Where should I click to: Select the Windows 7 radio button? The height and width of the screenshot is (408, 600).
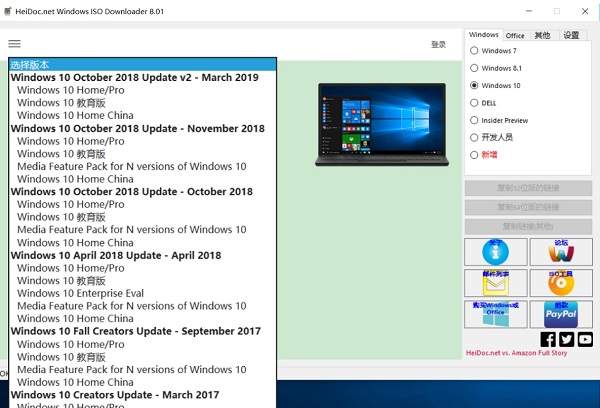tap(474, 51)
